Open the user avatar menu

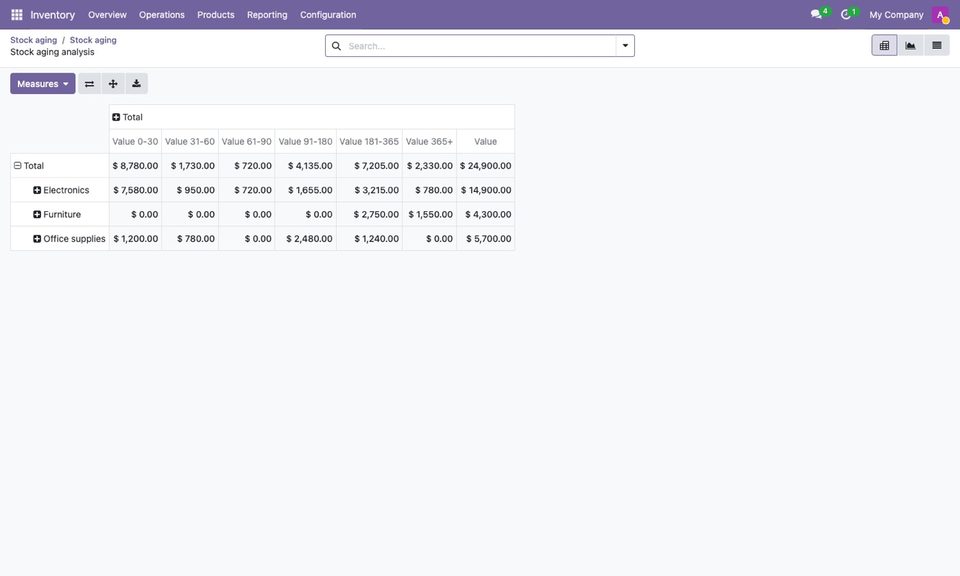pyautogui.click(x=940, y=15)
